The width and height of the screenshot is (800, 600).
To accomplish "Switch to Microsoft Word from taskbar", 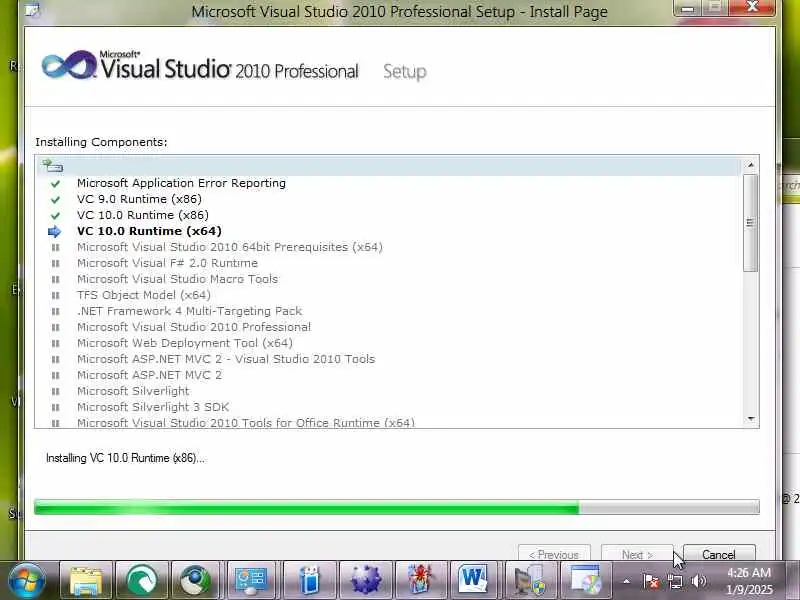I will pyautogui.click(x=473, y=581).
